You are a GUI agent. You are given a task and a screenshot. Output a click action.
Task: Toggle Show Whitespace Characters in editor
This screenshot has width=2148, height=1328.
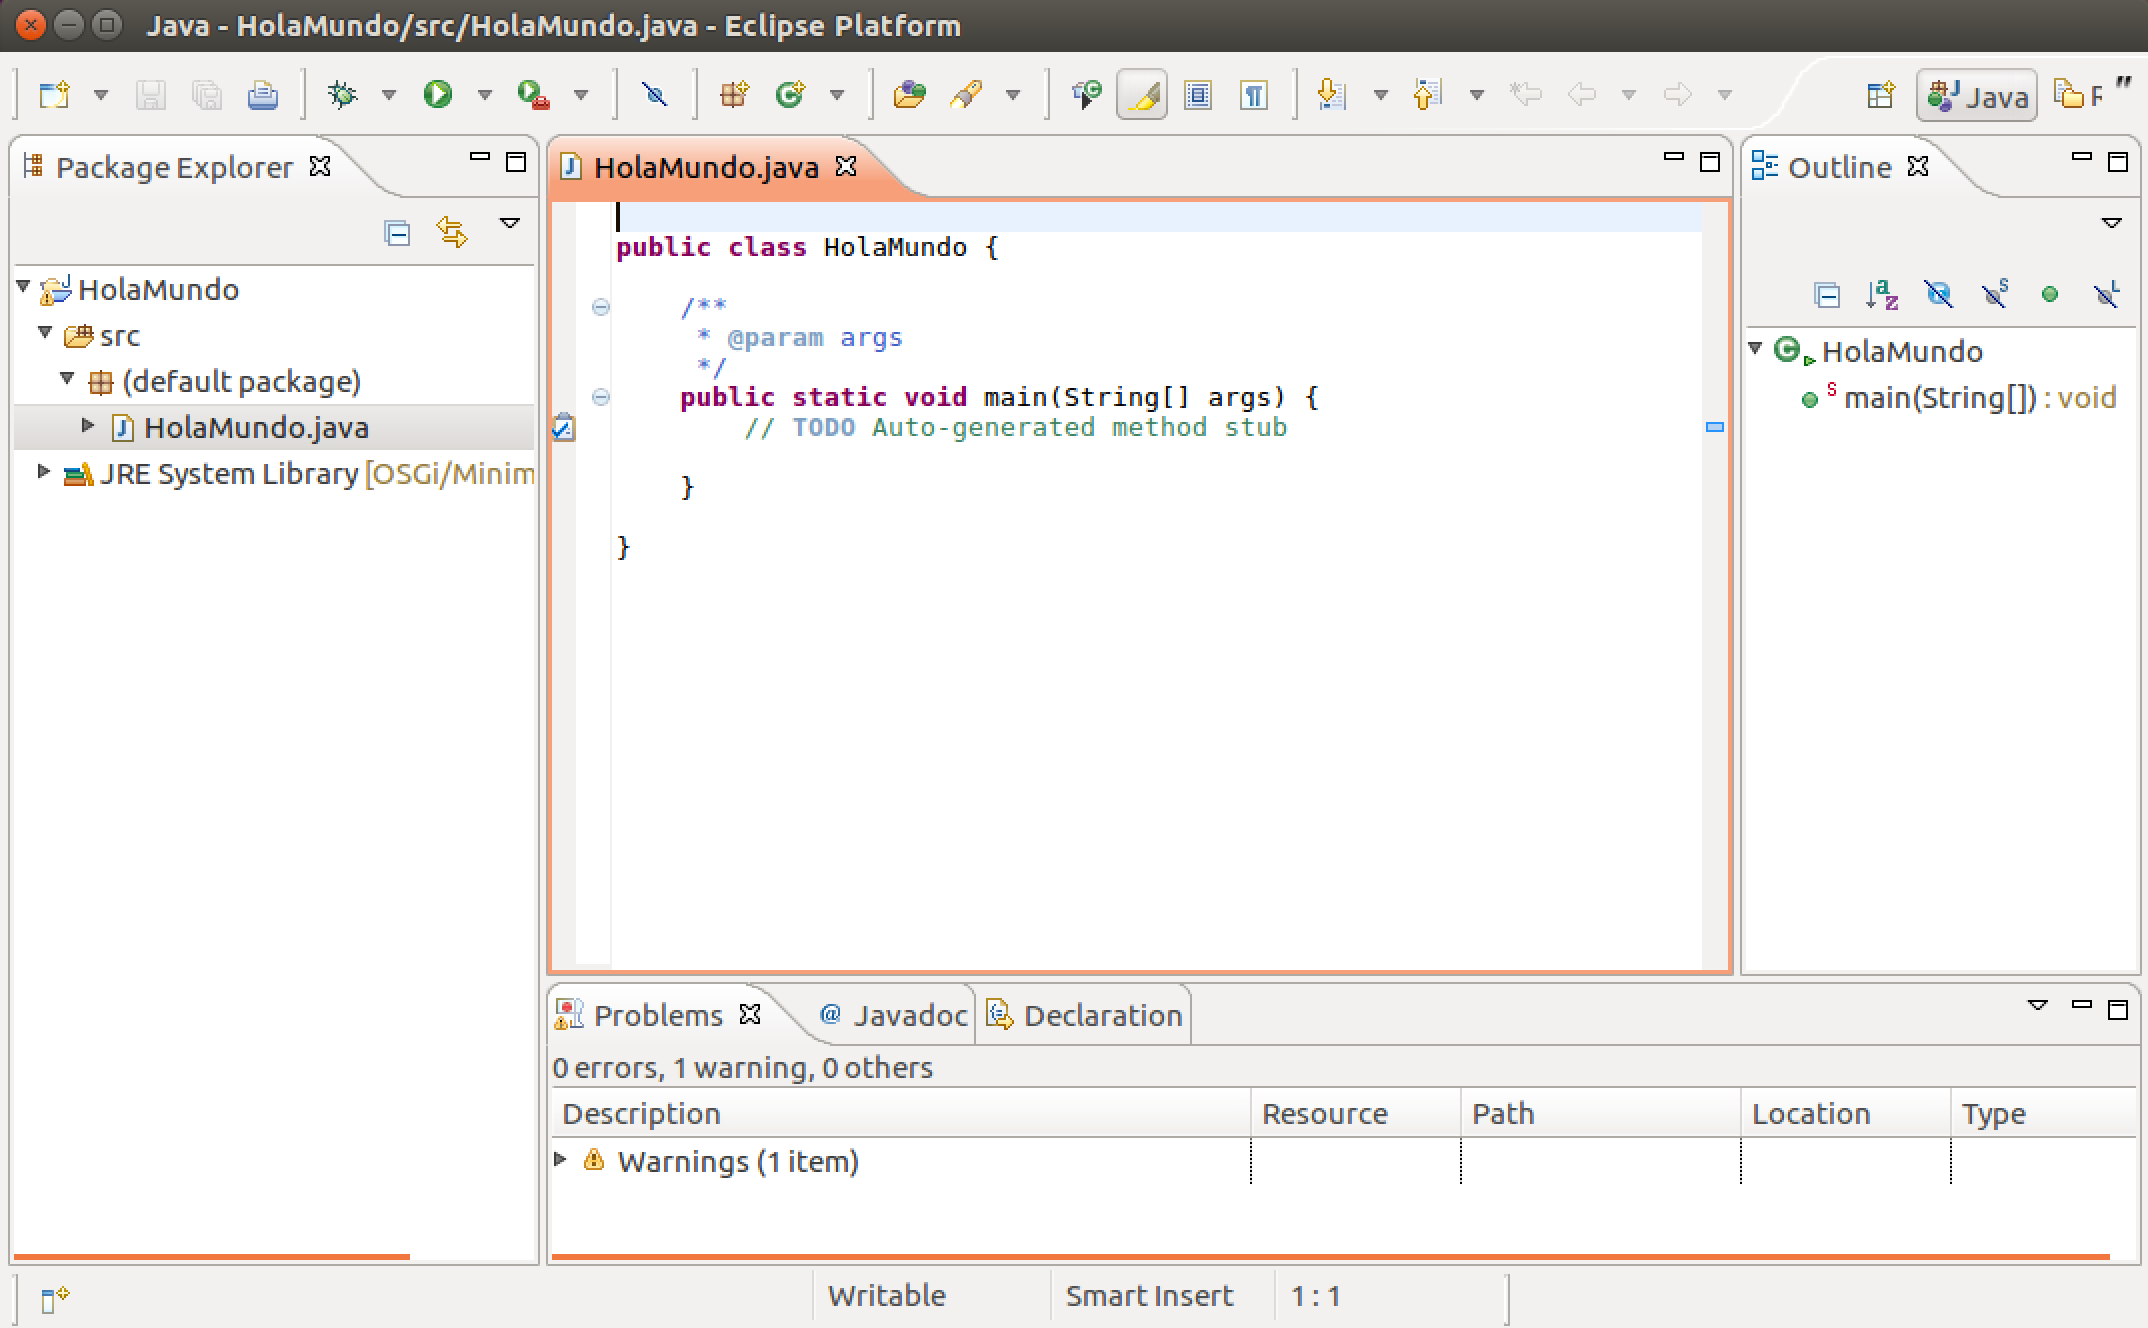point(1255,93)
